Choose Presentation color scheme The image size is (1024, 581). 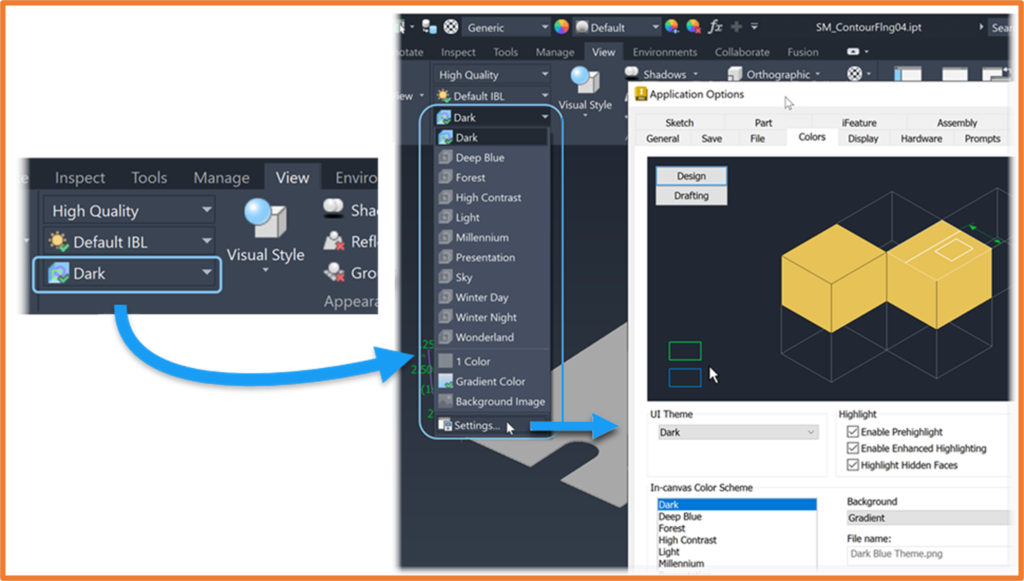[x=492, y=257]
